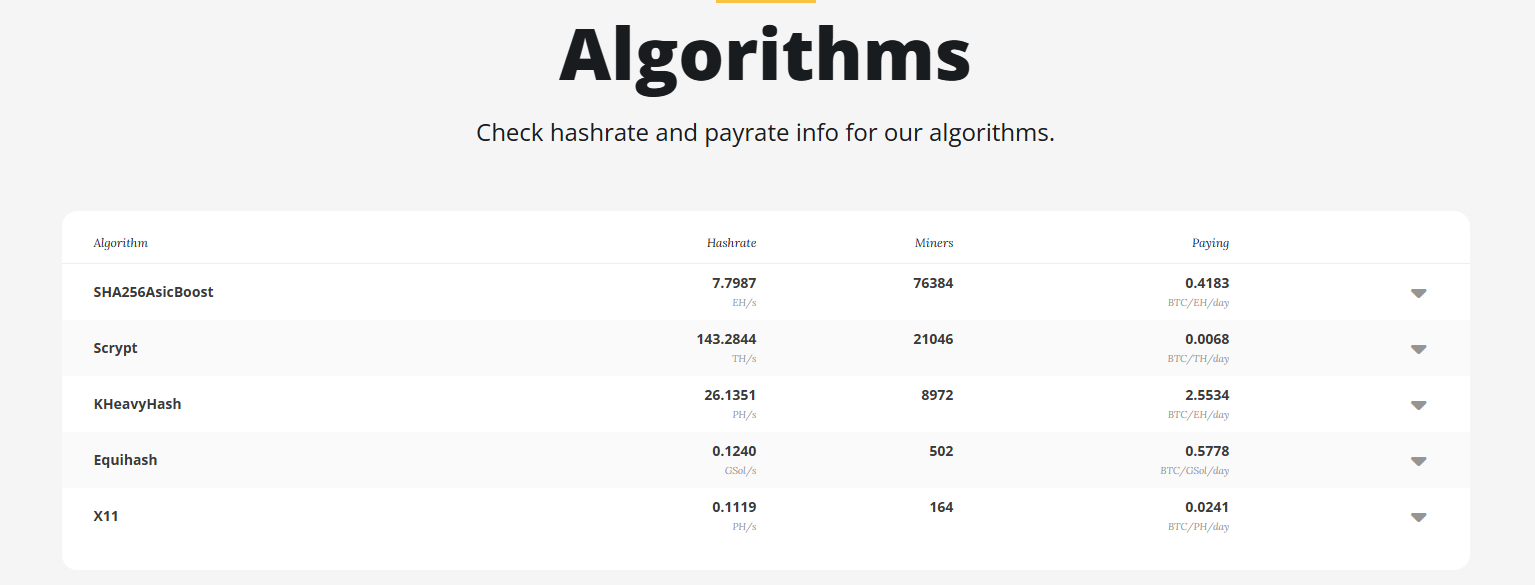Click the Algorithm column header

[120, 243]
